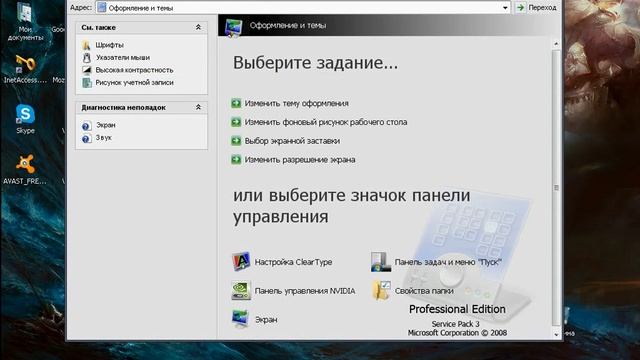Open the Шрифты link
Screen dimensions: 640x360
(x=109, y=45)
